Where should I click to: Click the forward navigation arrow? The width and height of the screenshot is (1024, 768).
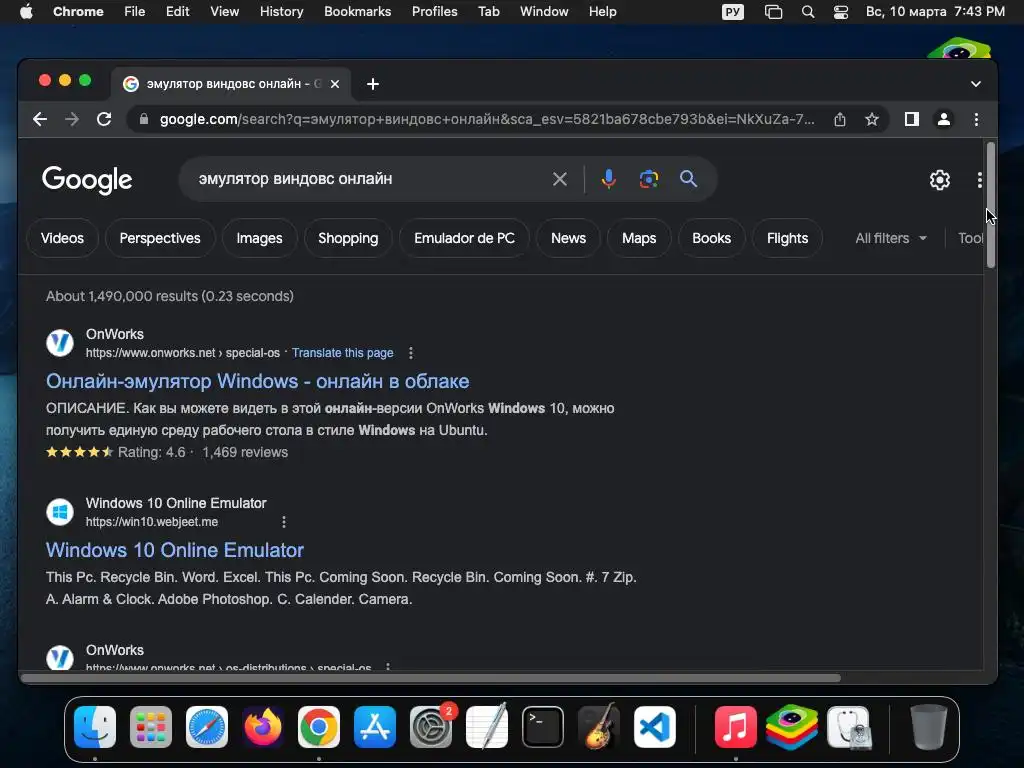[x=72, y=120]
